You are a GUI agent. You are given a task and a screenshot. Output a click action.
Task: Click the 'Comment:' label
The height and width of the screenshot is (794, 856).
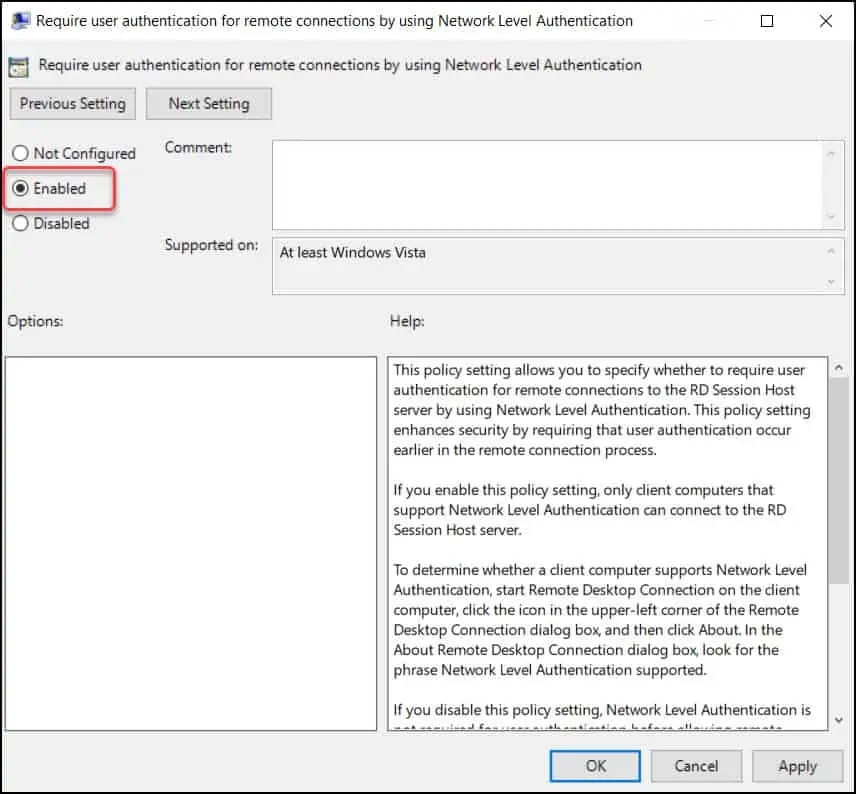tap(198, 147)
